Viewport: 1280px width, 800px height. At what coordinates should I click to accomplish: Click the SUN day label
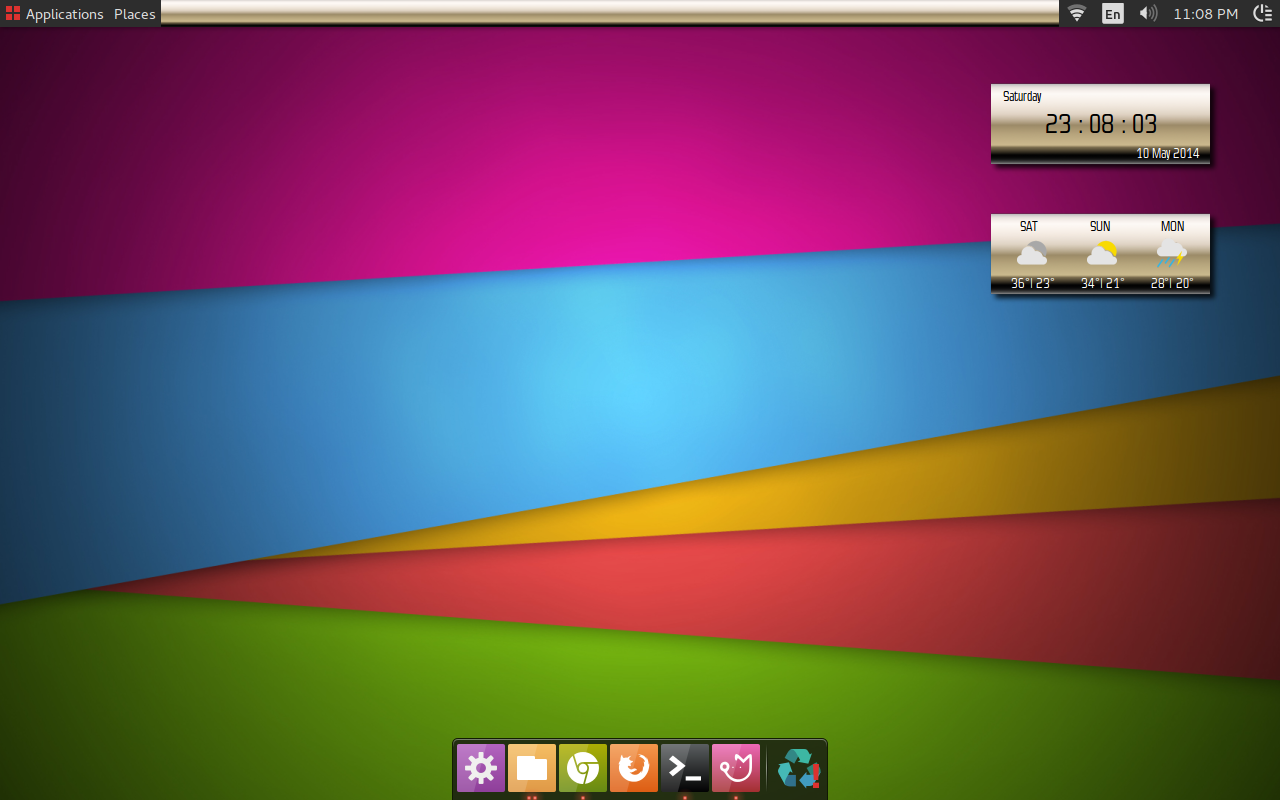coord(1100,227)
